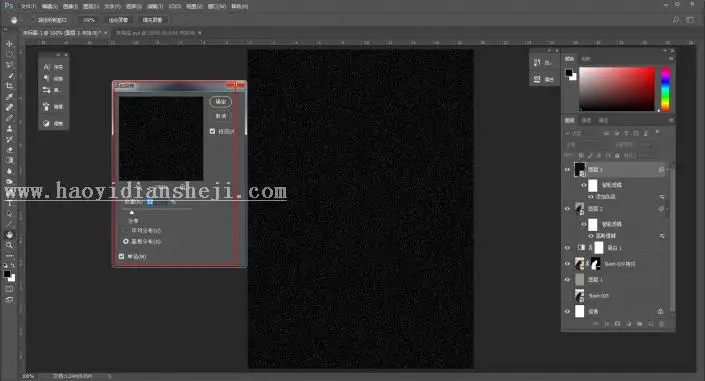This screenshot has width=705, height=381.
Task: Select the Lasso tool
Action: (x=9, y=65)
